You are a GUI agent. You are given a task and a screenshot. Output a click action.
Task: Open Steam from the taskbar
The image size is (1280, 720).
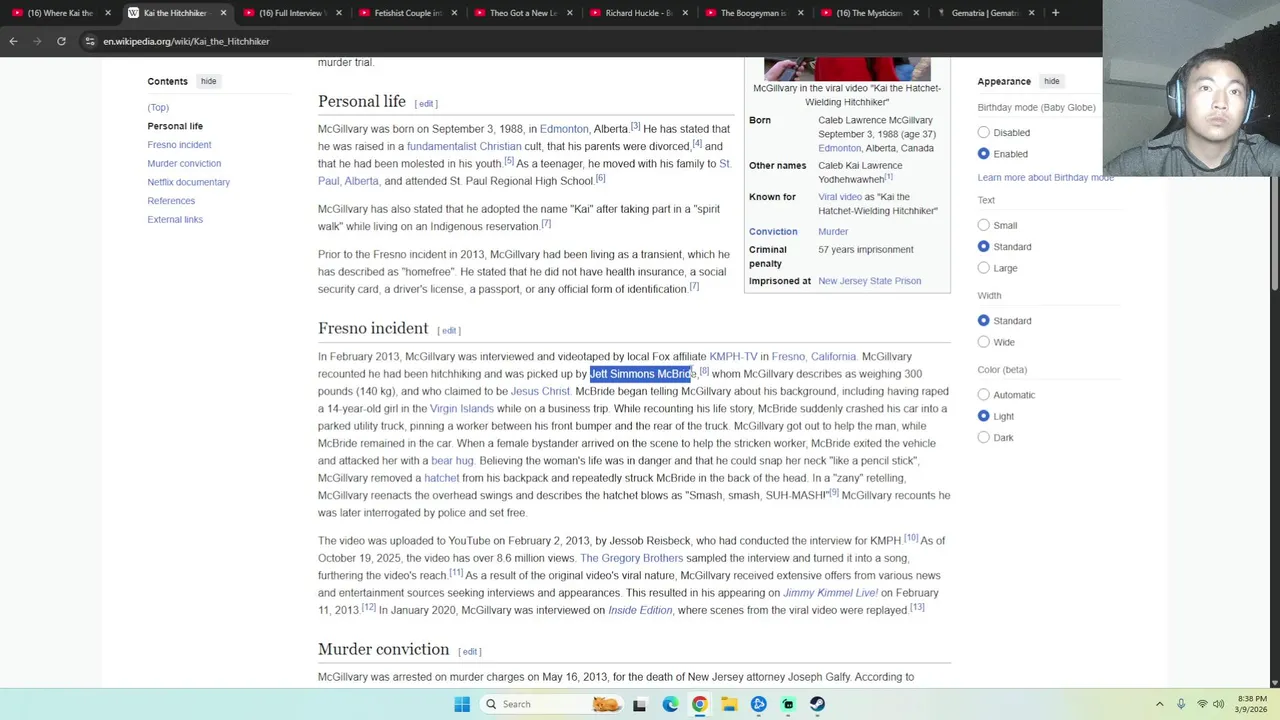pyautogui.click(x=817, y=704)
